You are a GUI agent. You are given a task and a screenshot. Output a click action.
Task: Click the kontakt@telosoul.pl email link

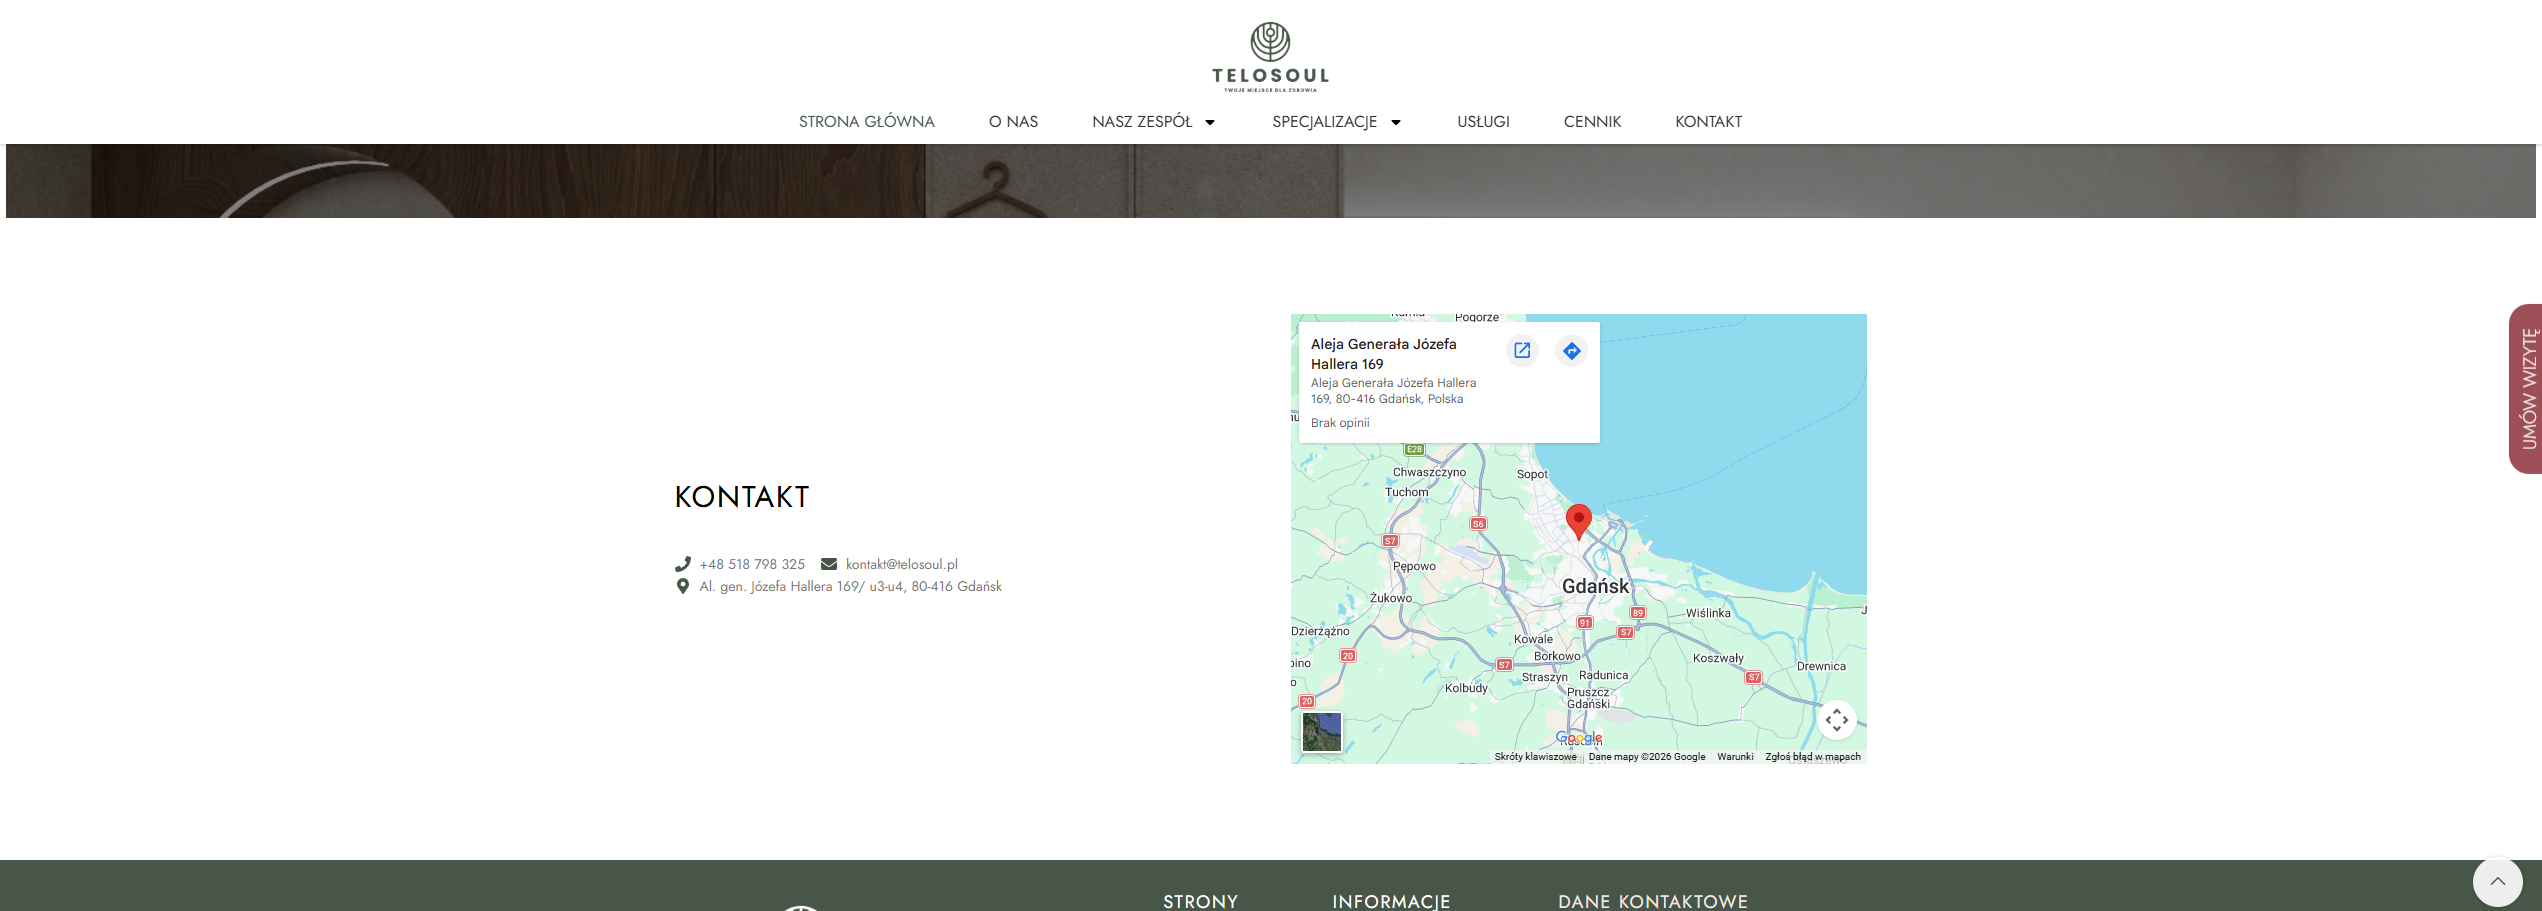(901, 564)
